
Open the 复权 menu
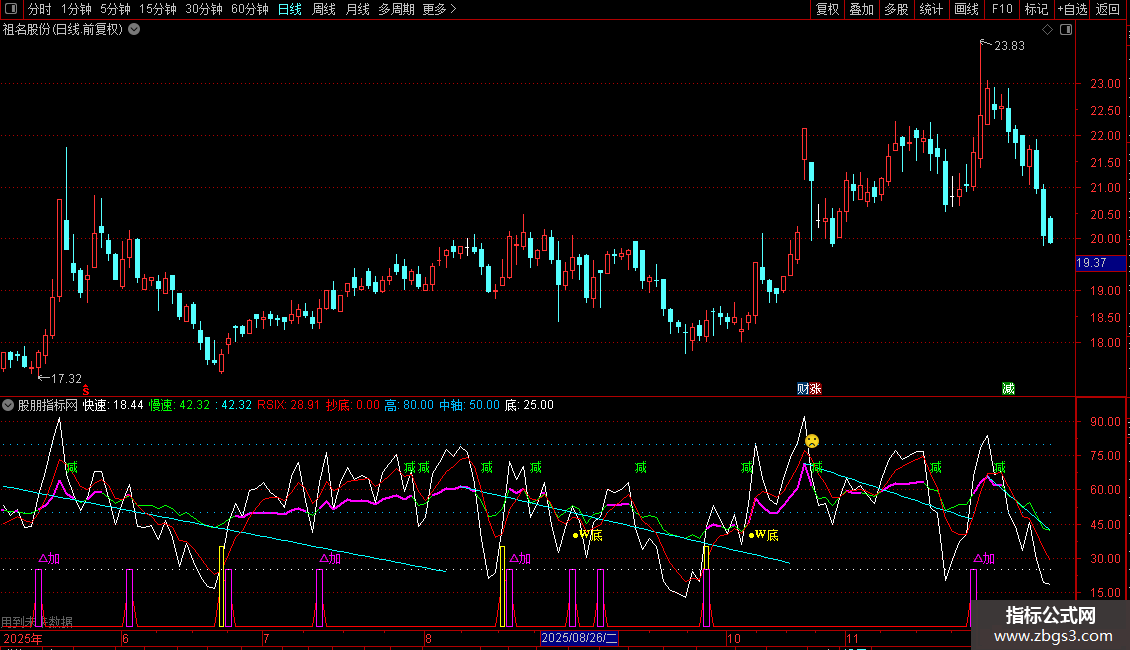827,9
